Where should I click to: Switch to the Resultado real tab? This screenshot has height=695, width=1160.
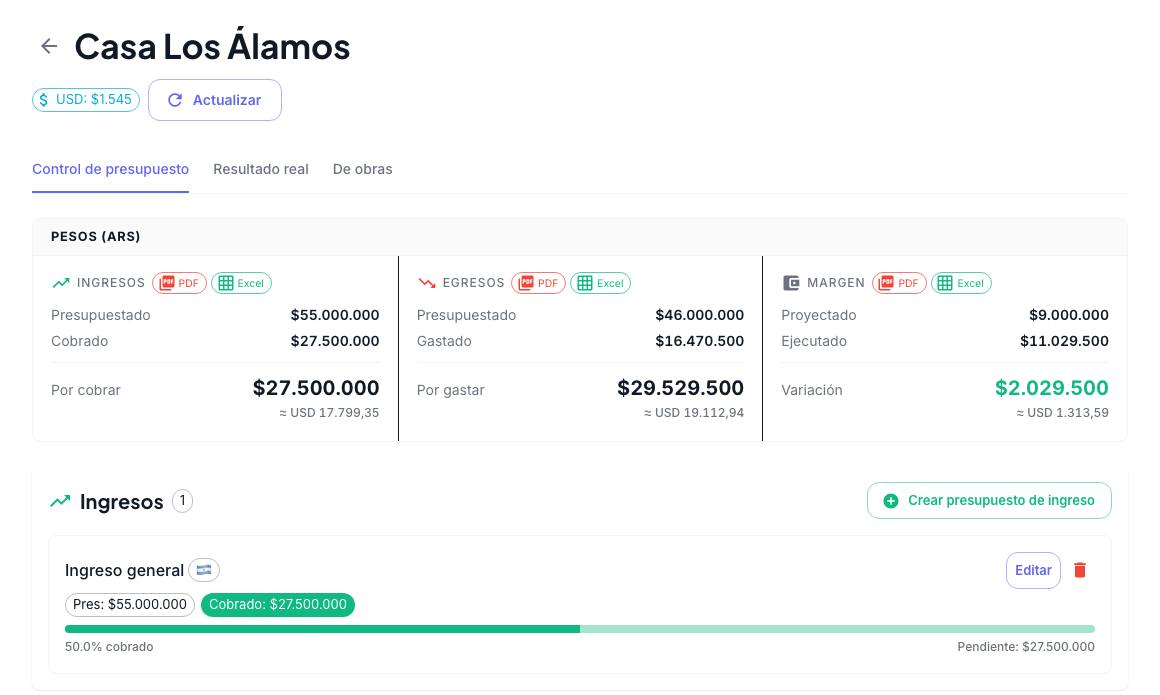(260, 169)
